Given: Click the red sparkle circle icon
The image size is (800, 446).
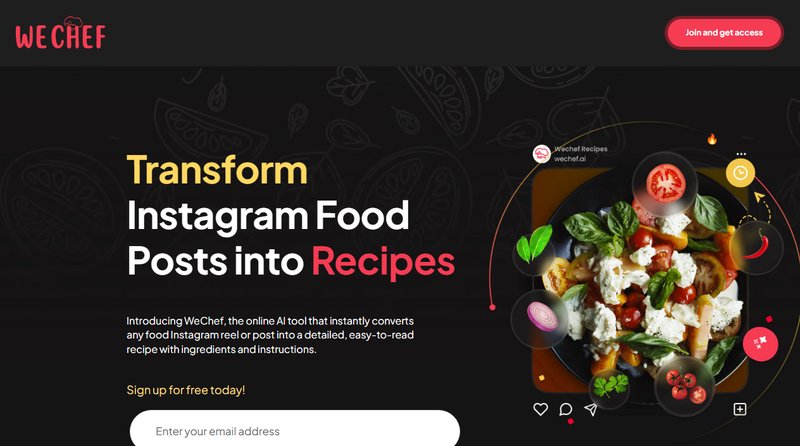Looking at the screenshot, I should (x=760, y=344).
